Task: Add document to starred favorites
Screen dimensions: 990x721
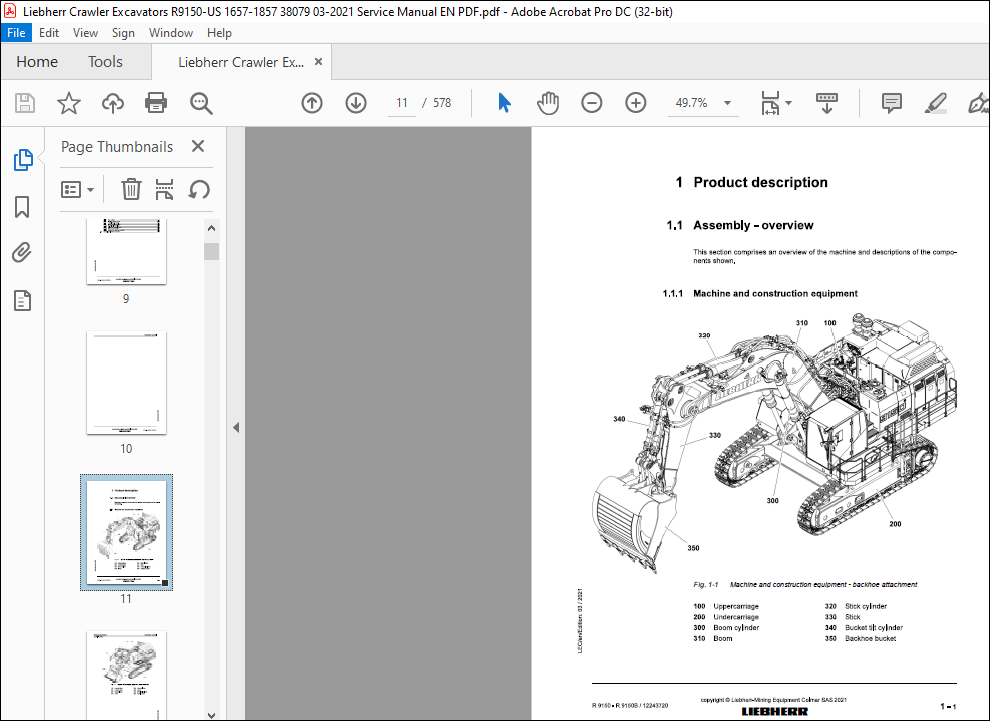Action: (x=69, y=103)
